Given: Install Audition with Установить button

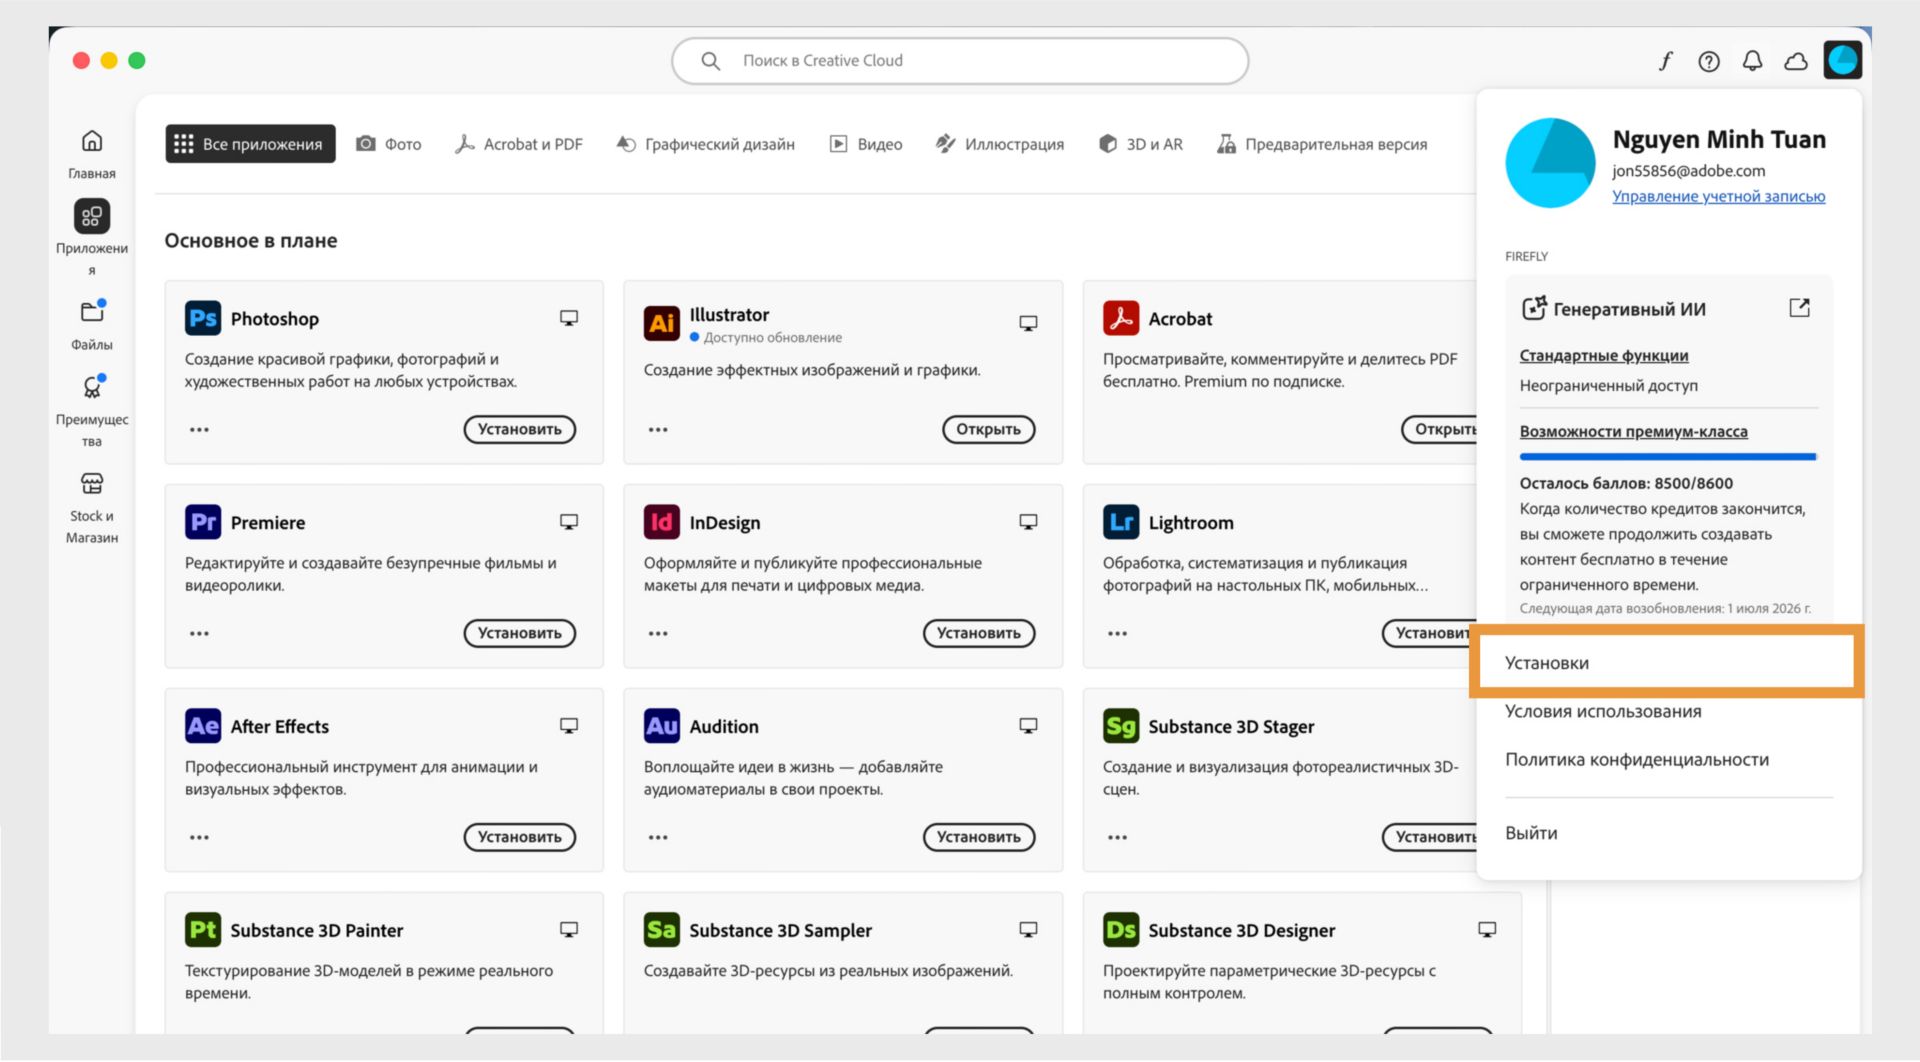Looking at the screenshot, I should point(978,838).
